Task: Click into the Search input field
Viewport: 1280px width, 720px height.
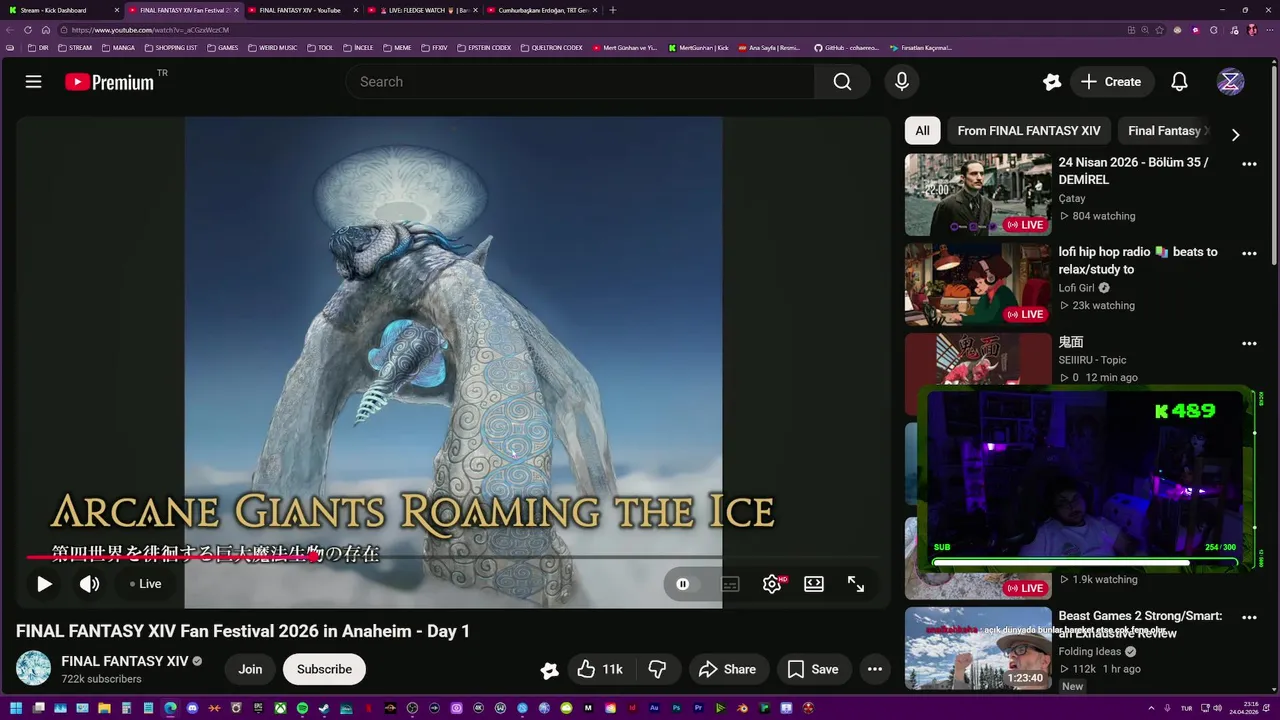Action: pyautogui.click(x=580, y=82)
